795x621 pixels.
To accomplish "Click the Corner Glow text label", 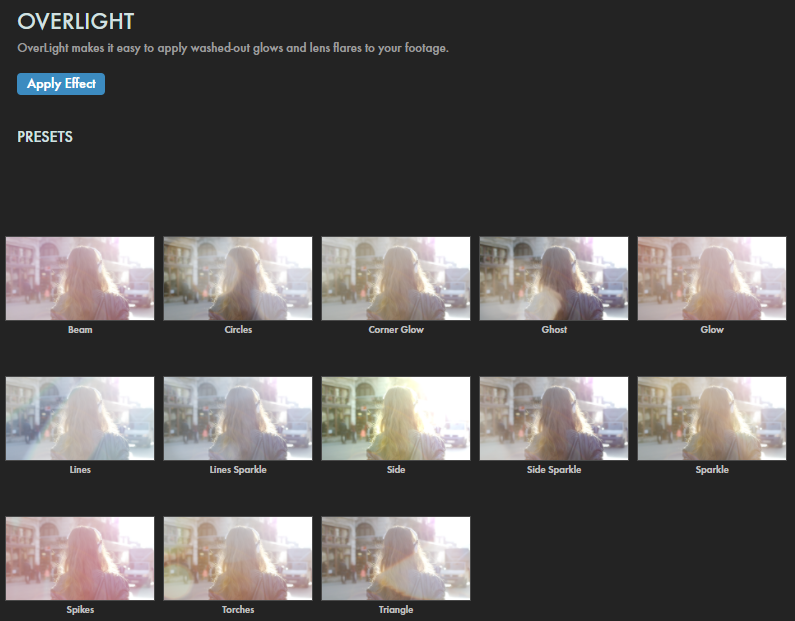I will click(396, 330).
